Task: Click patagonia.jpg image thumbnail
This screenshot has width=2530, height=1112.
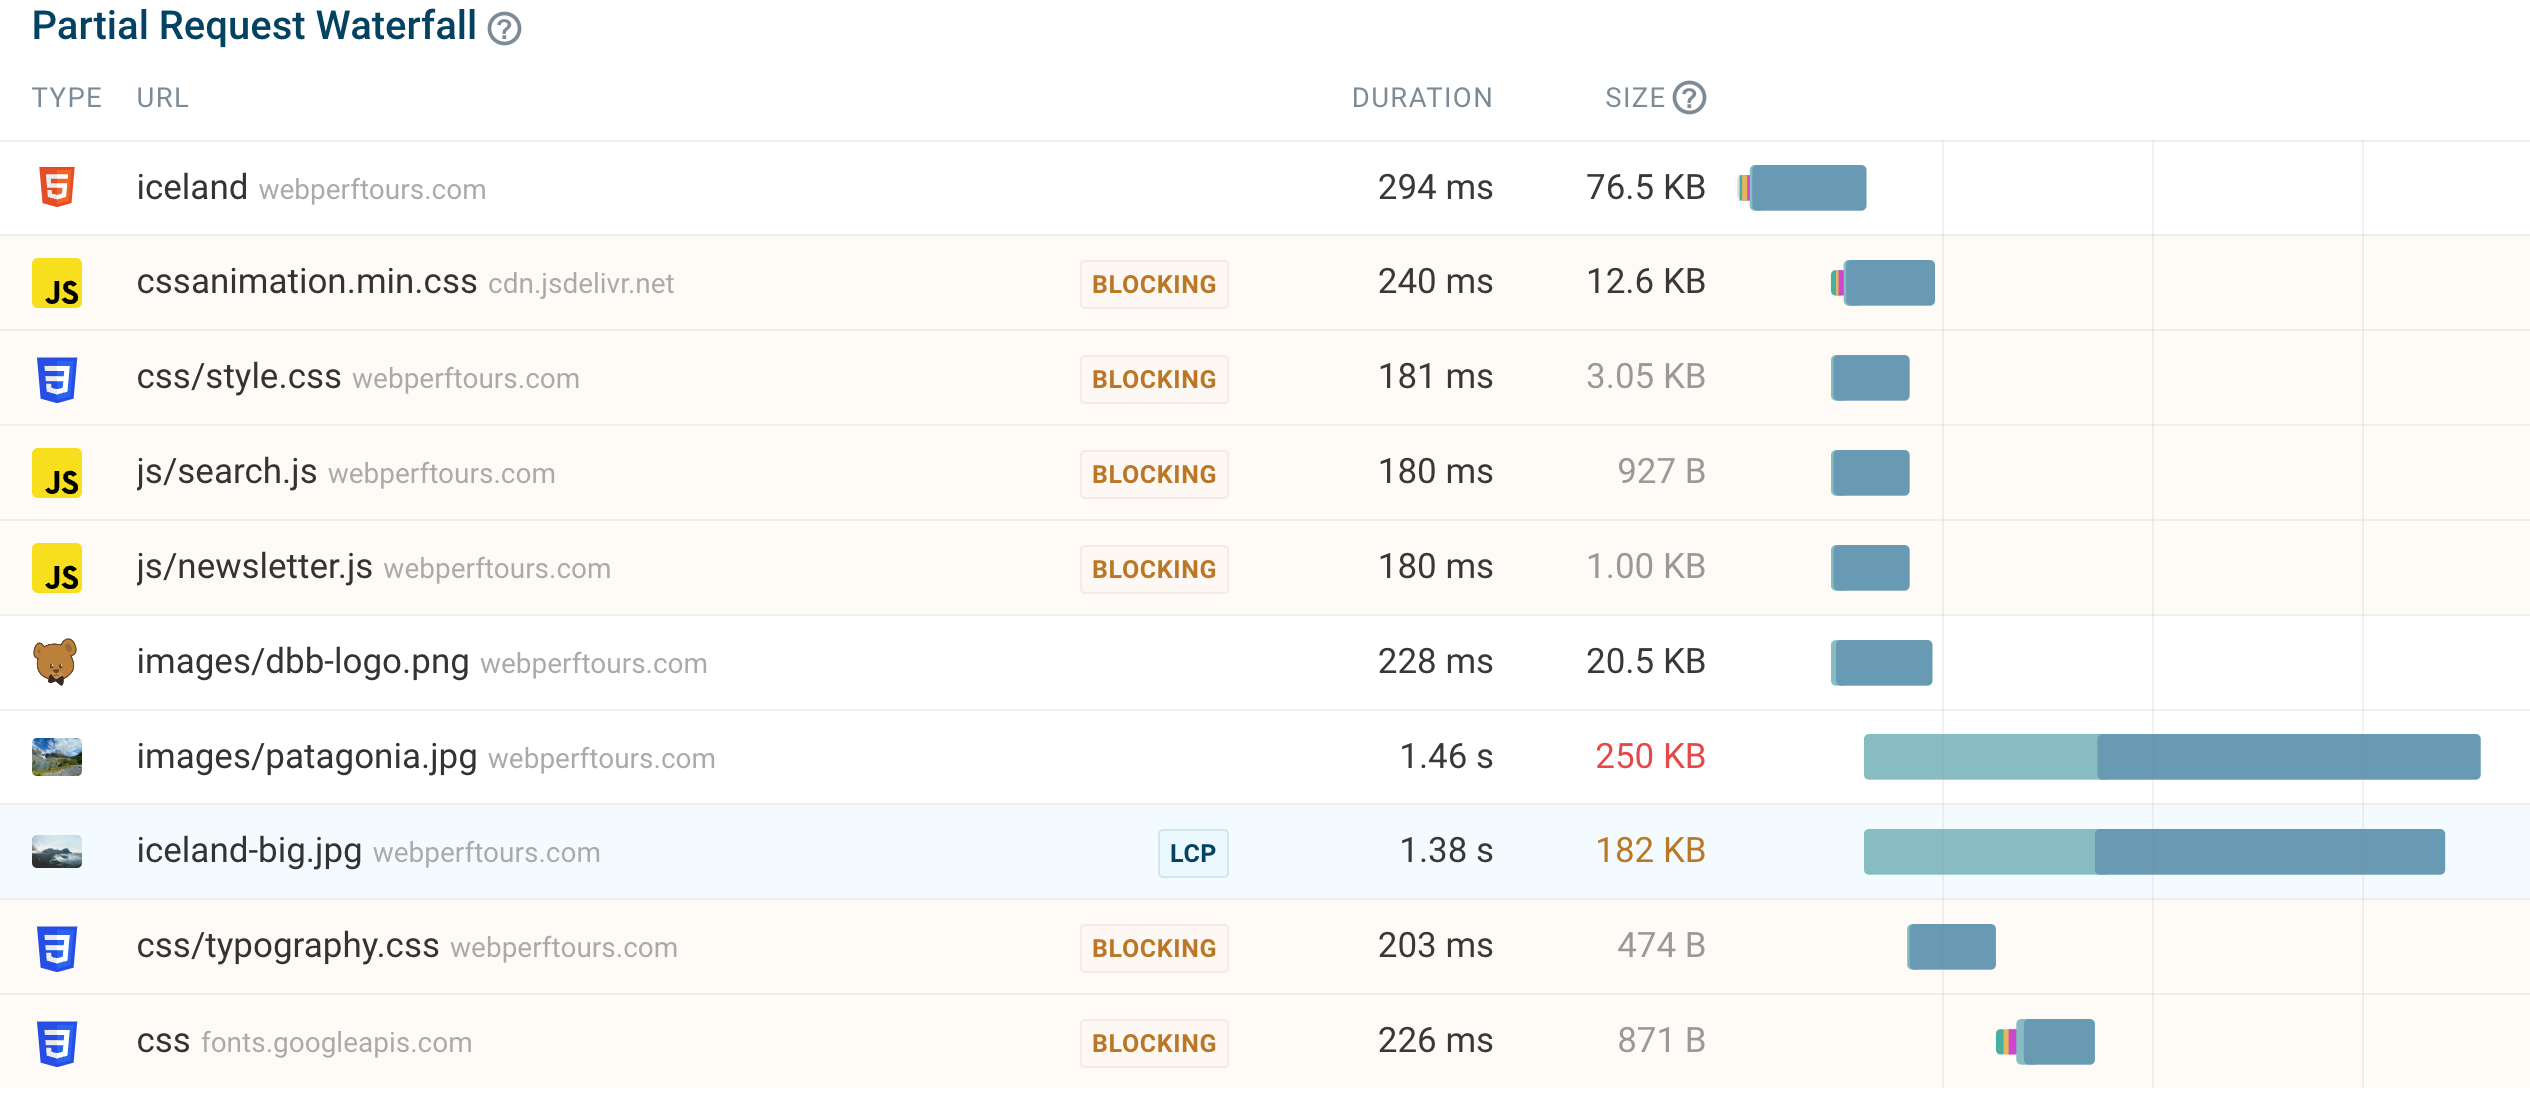Action: pos(57,757)
